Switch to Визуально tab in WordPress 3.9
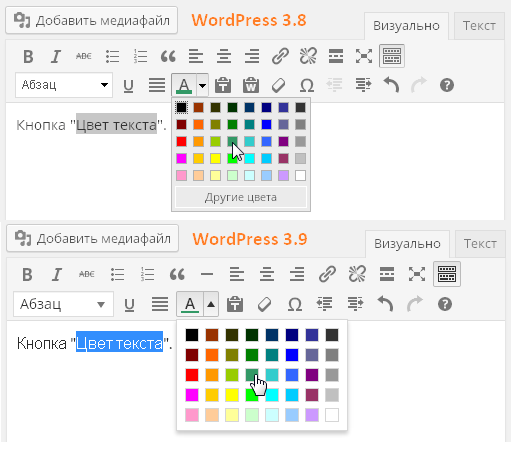 [407, 244]
